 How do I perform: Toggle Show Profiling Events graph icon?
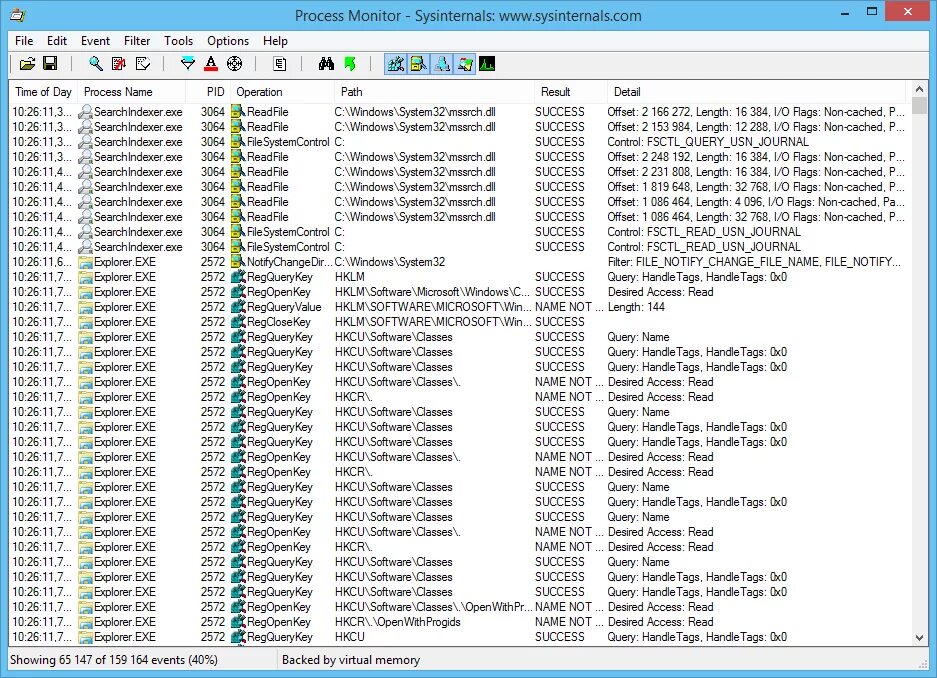click(x=487, y=63)
